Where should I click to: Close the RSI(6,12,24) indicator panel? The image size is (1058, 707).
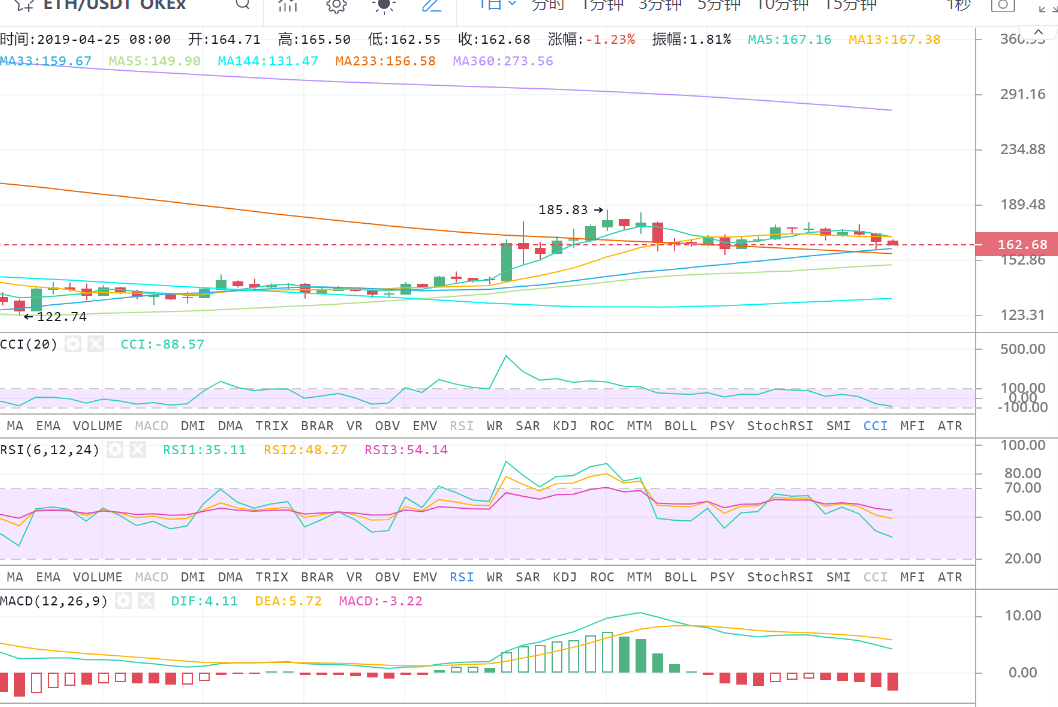pos(138,449)
